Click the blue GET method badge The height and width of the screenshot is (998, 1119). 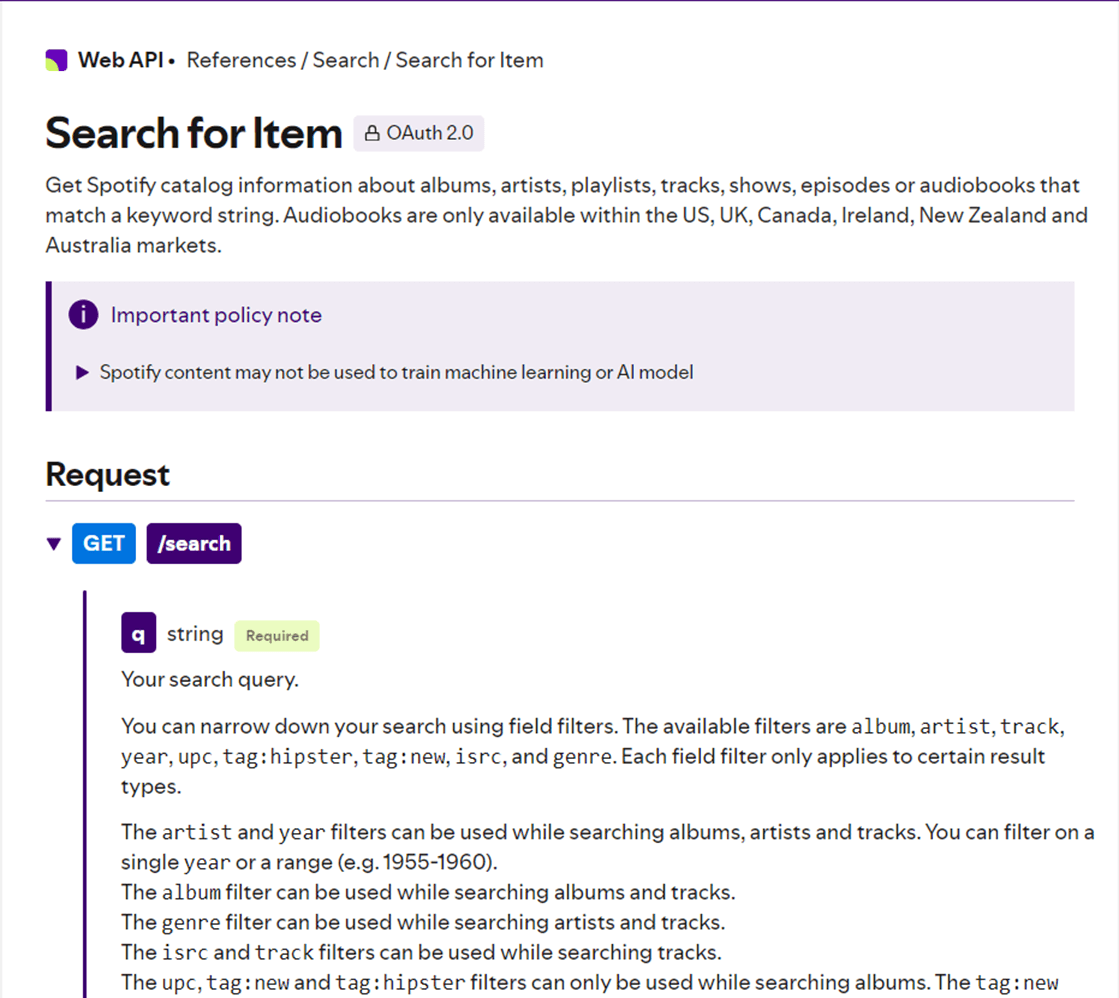click(x=103, y=543)
